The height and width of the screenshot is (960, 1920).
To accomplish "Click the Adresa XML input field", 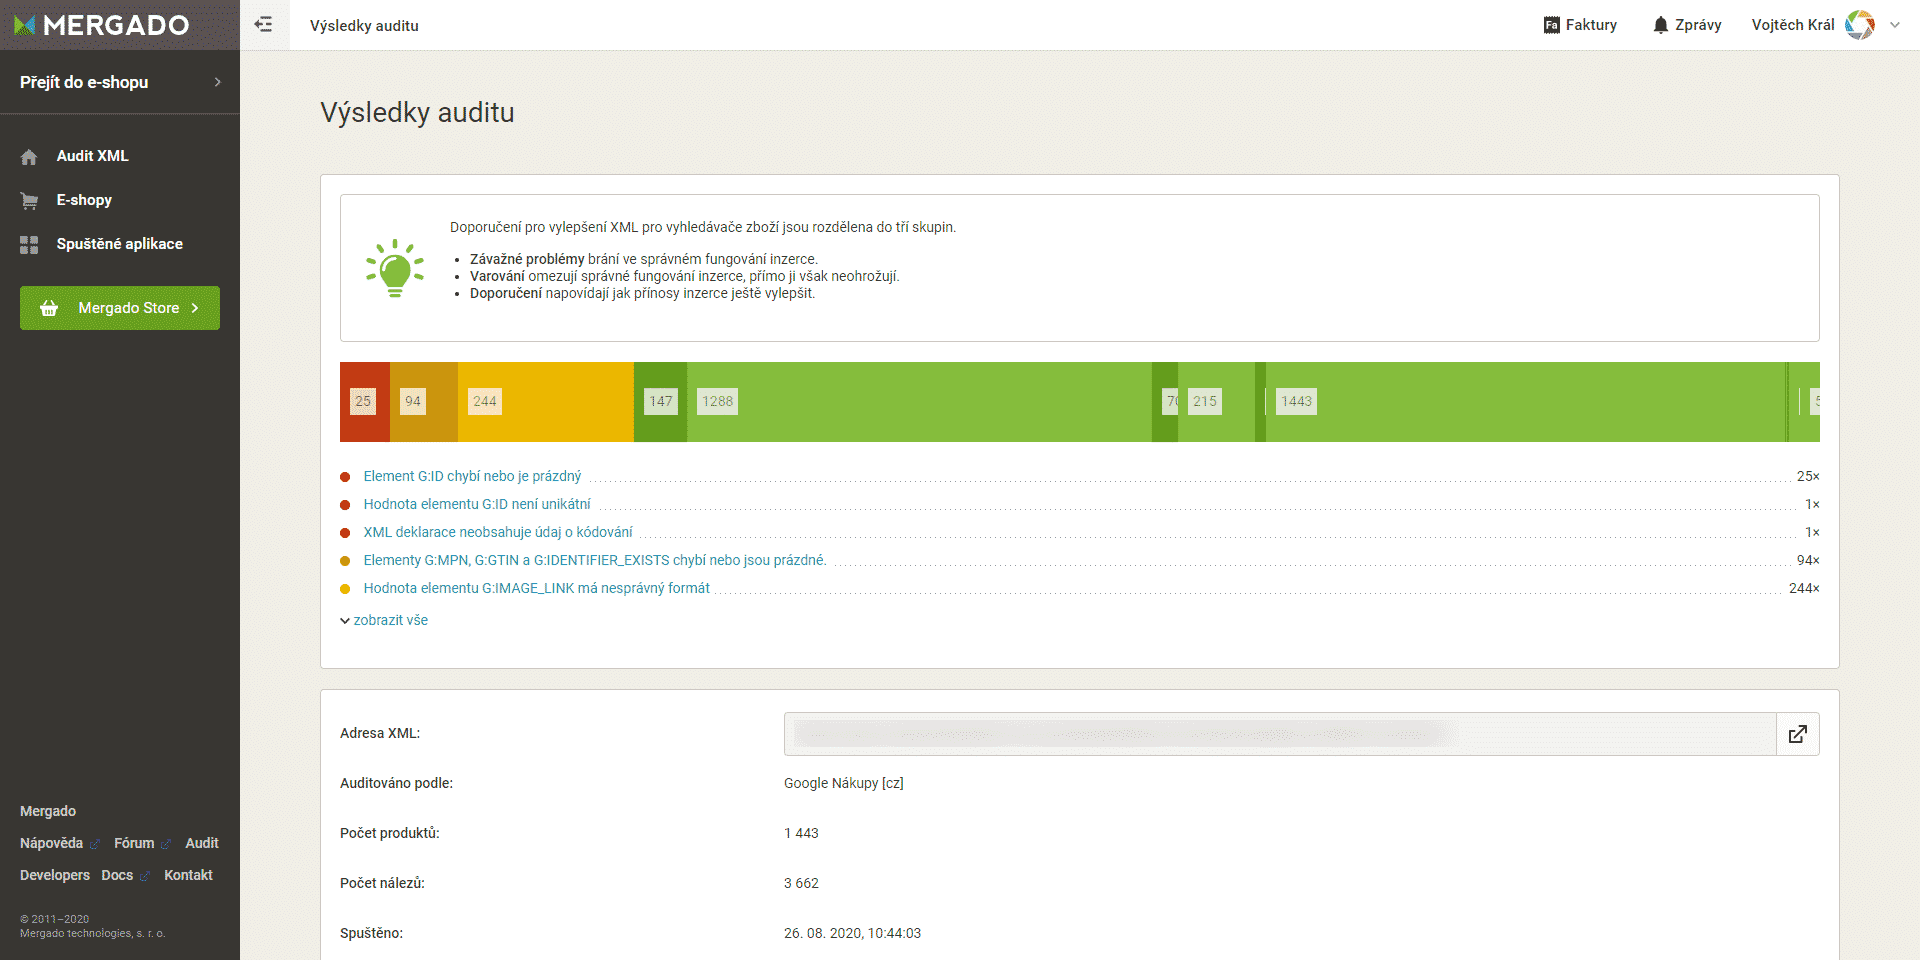I will [1279, 734].
